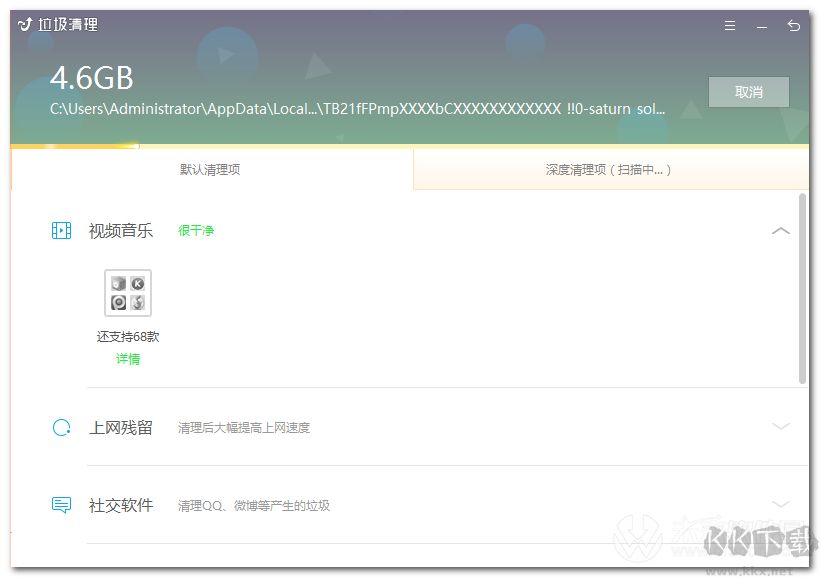Switch to the 深度清理项 tab
820x578 pixels.
pos(609,169)
